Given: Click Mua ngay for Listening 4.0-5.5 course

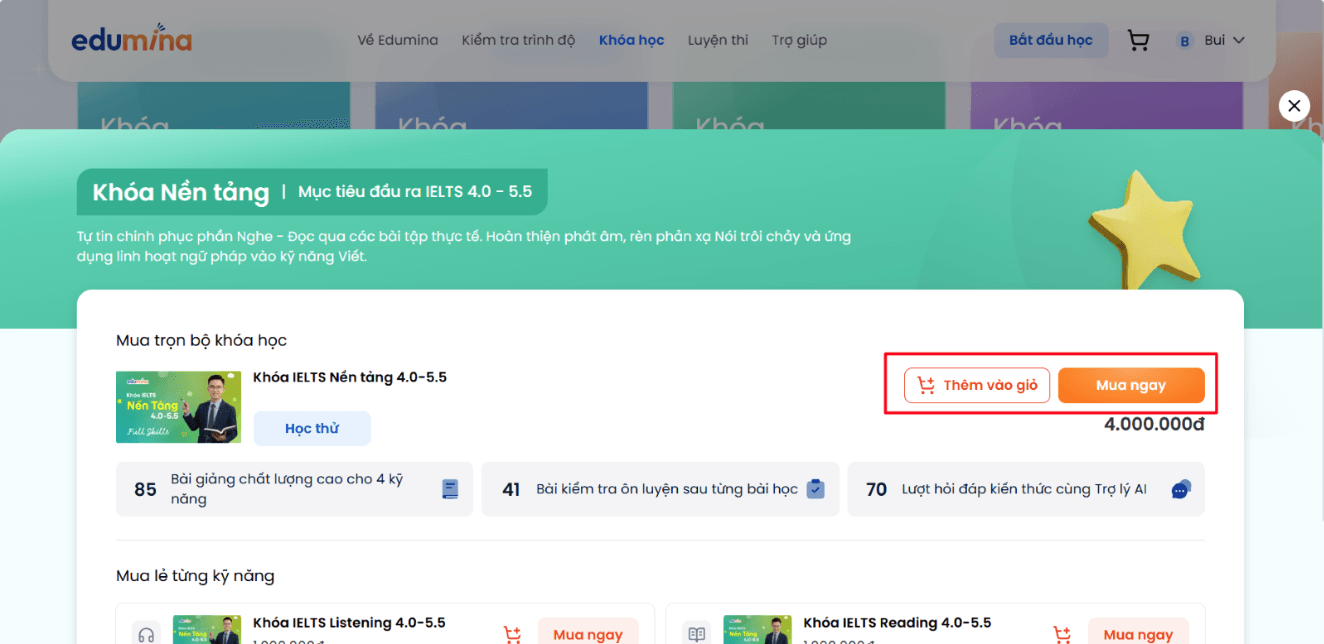Looking at the screenshot, I should pos(588,632).
